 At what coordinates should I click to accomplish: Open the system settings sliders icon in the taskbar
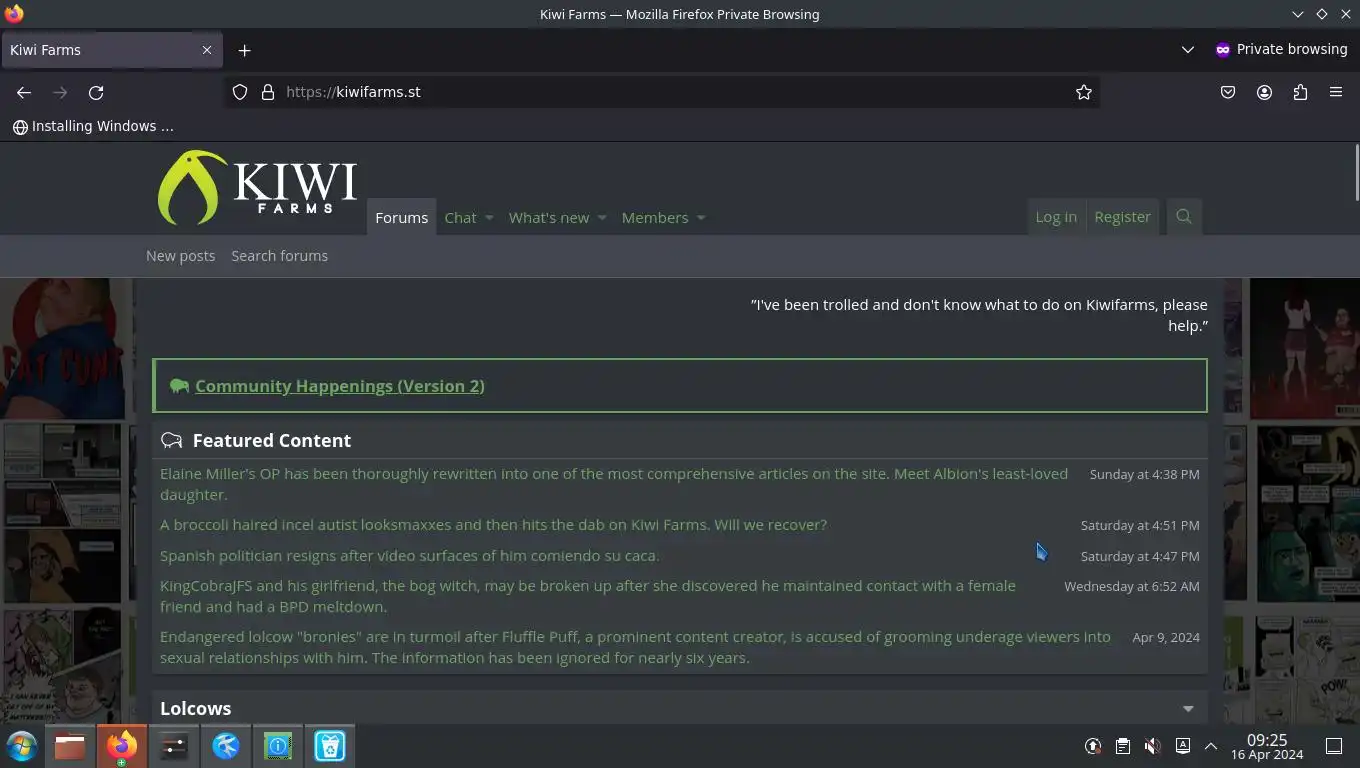(x=174, y=746)
